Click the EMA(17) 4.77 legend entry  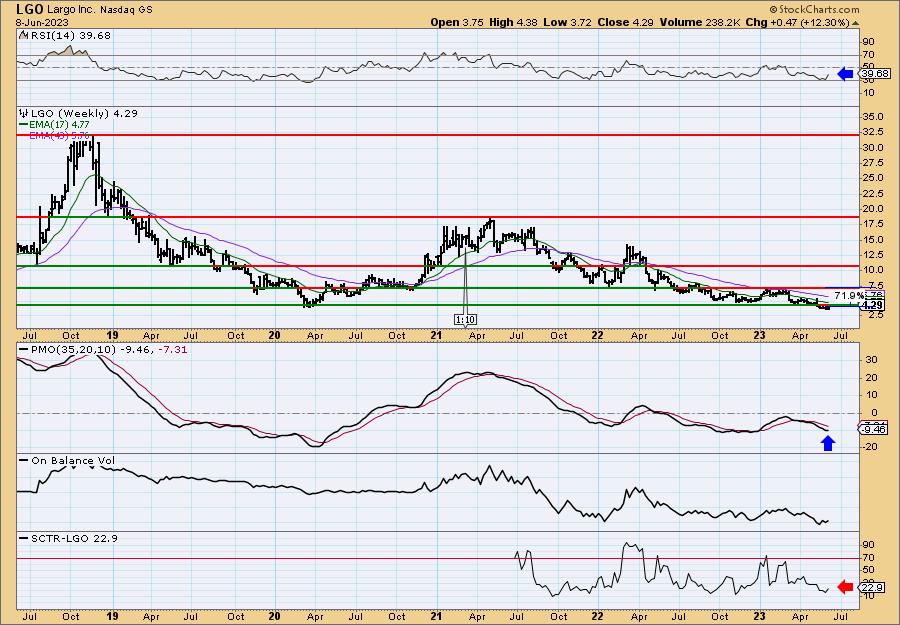pos(60,125)
